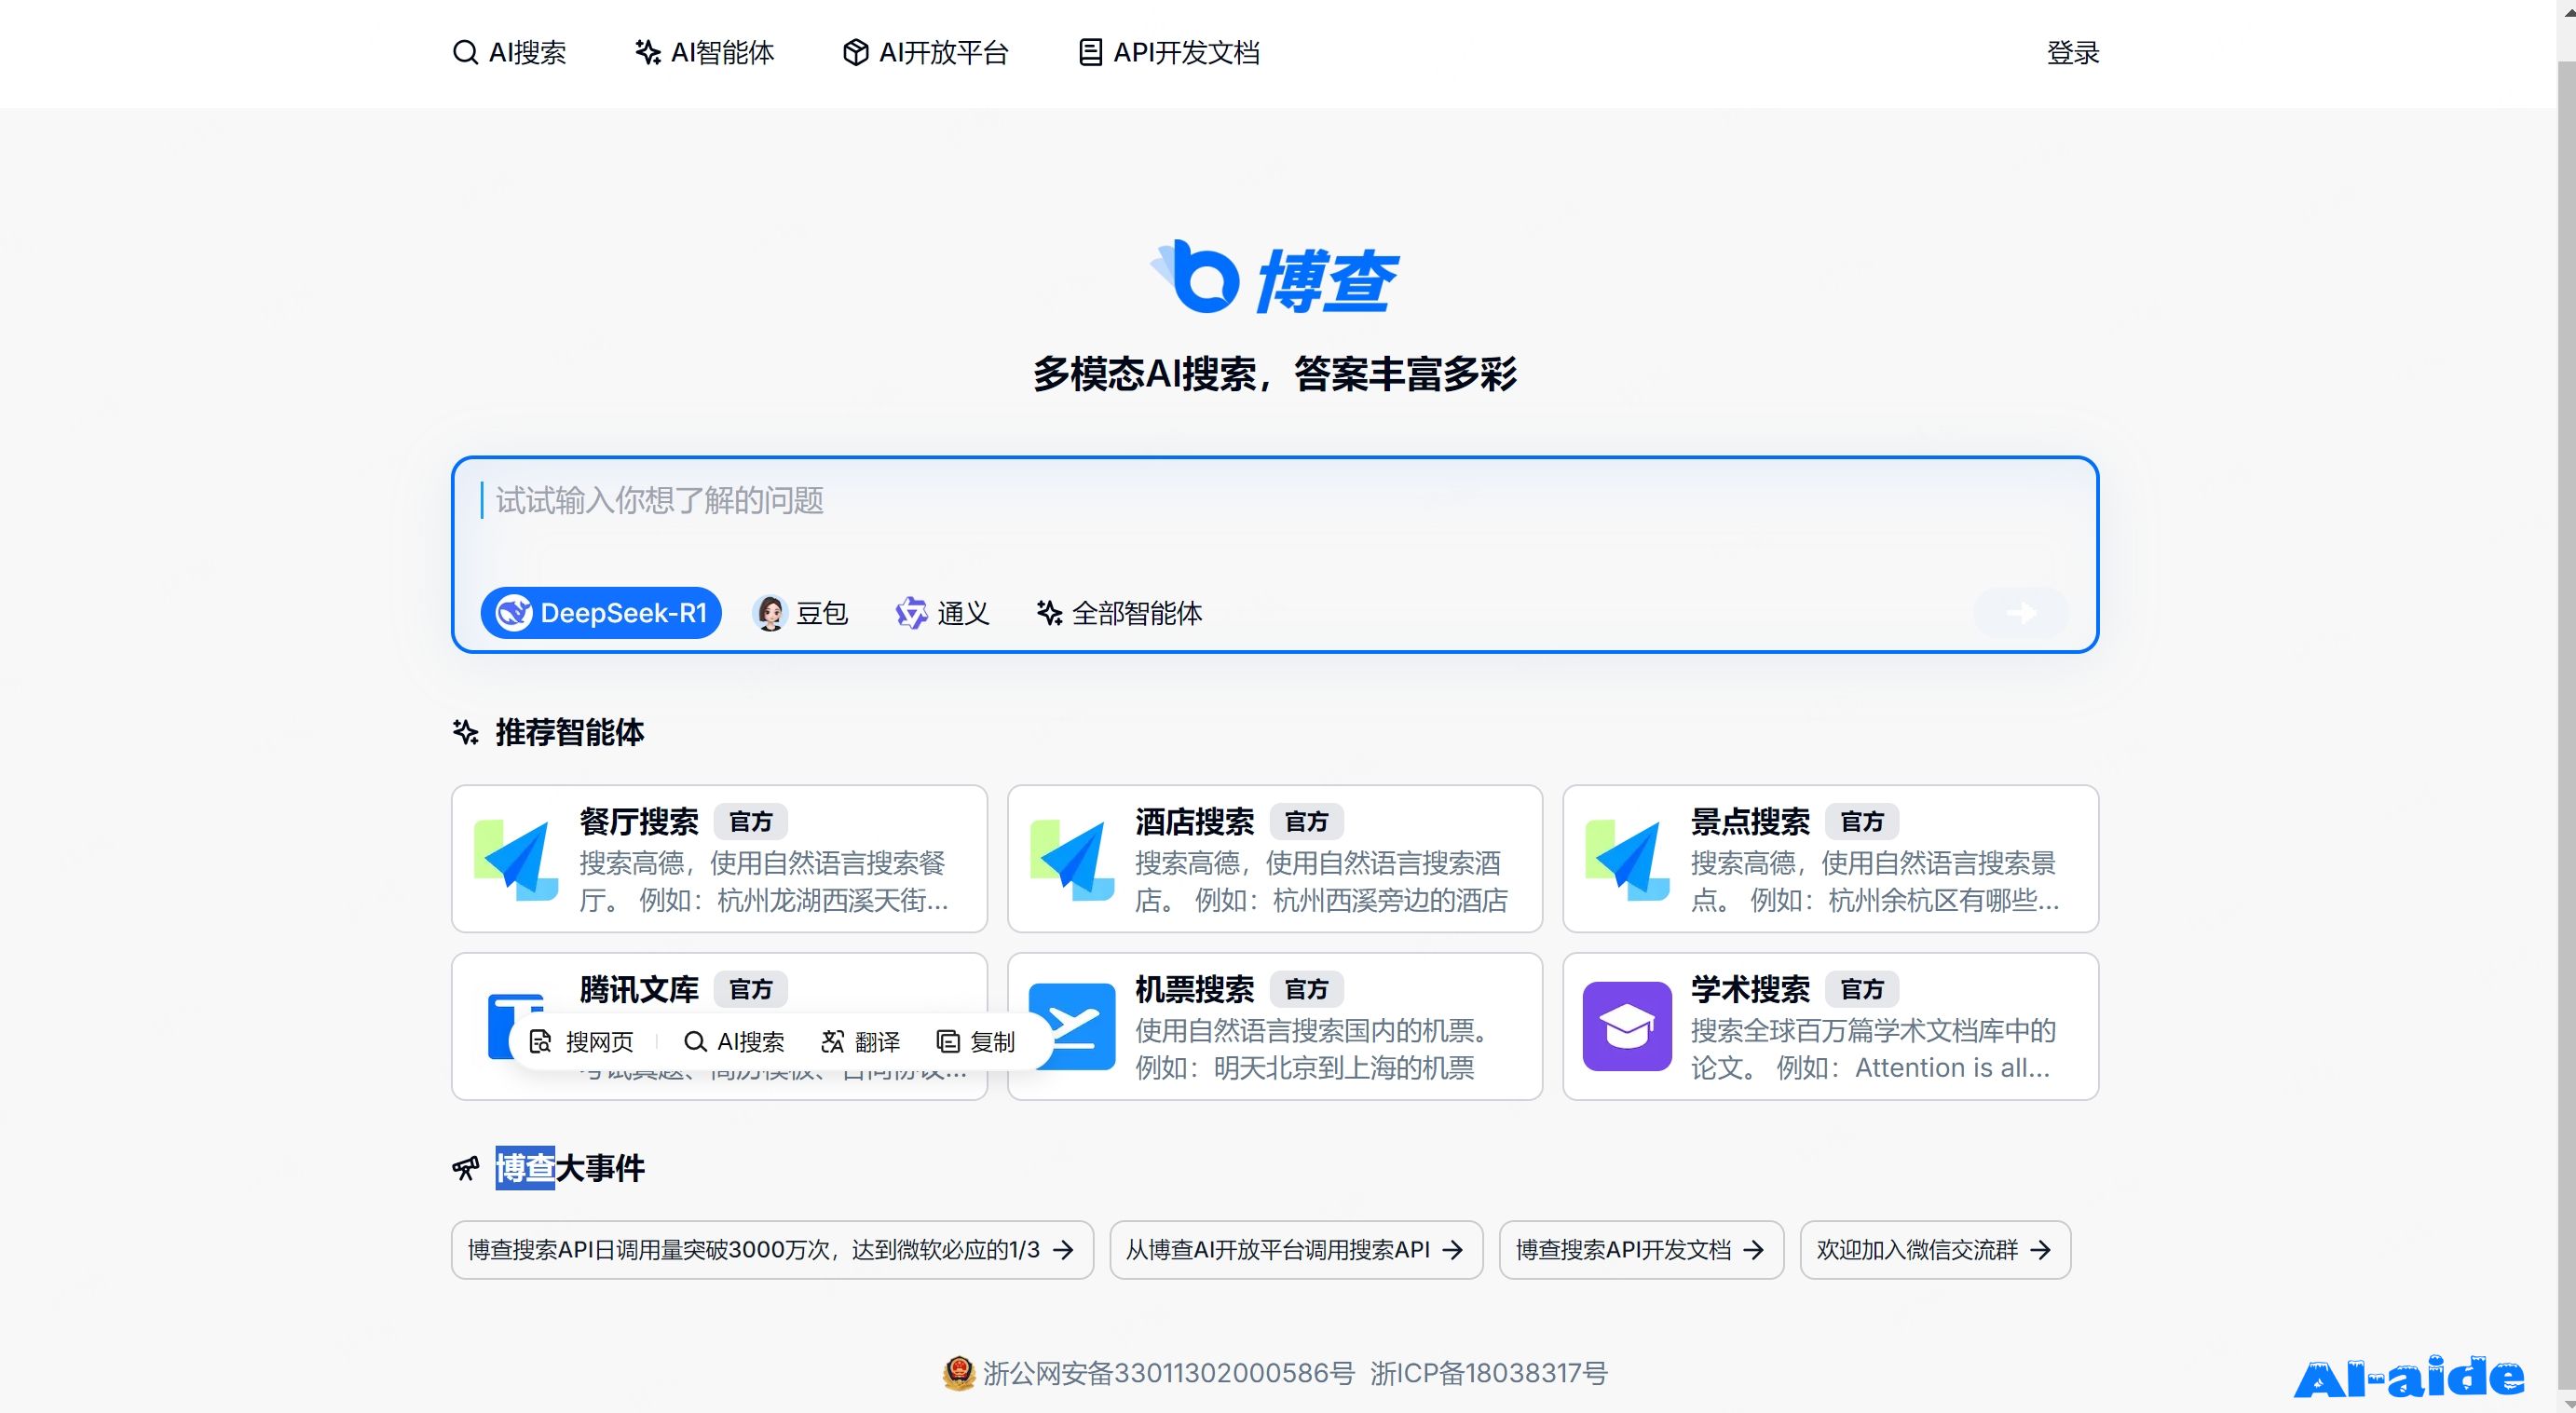Open 欢迎加入微信交流群 link
The image size is (2576, 1413).
pyautogui.click(x=1935, y=1250)
